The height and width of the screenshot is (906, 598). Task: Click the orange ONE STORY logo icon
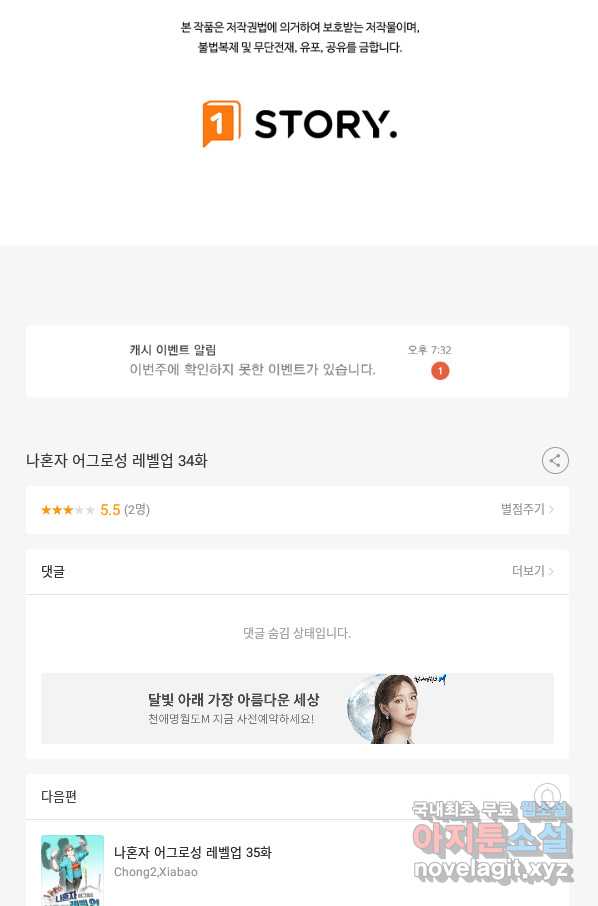[x=221, y=124]
